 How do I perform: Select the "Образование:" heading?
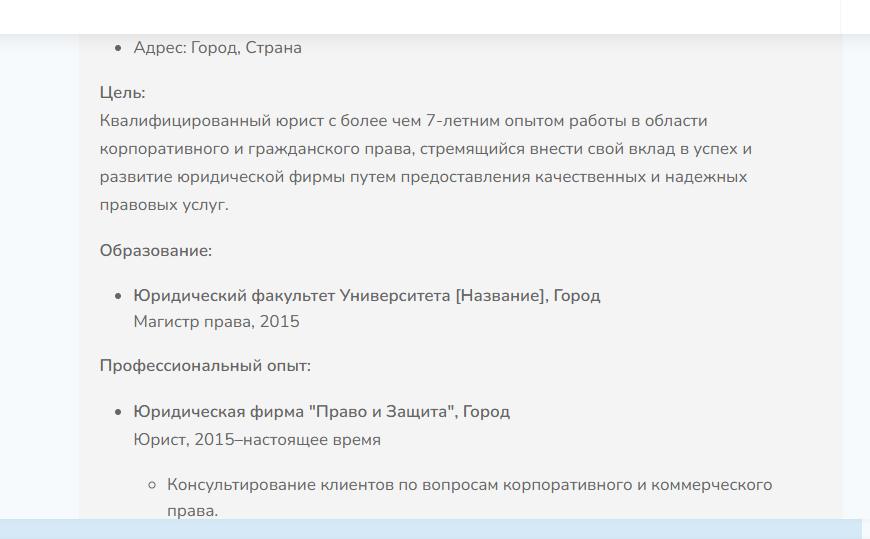pyautogui.click(x=155, y=251)
